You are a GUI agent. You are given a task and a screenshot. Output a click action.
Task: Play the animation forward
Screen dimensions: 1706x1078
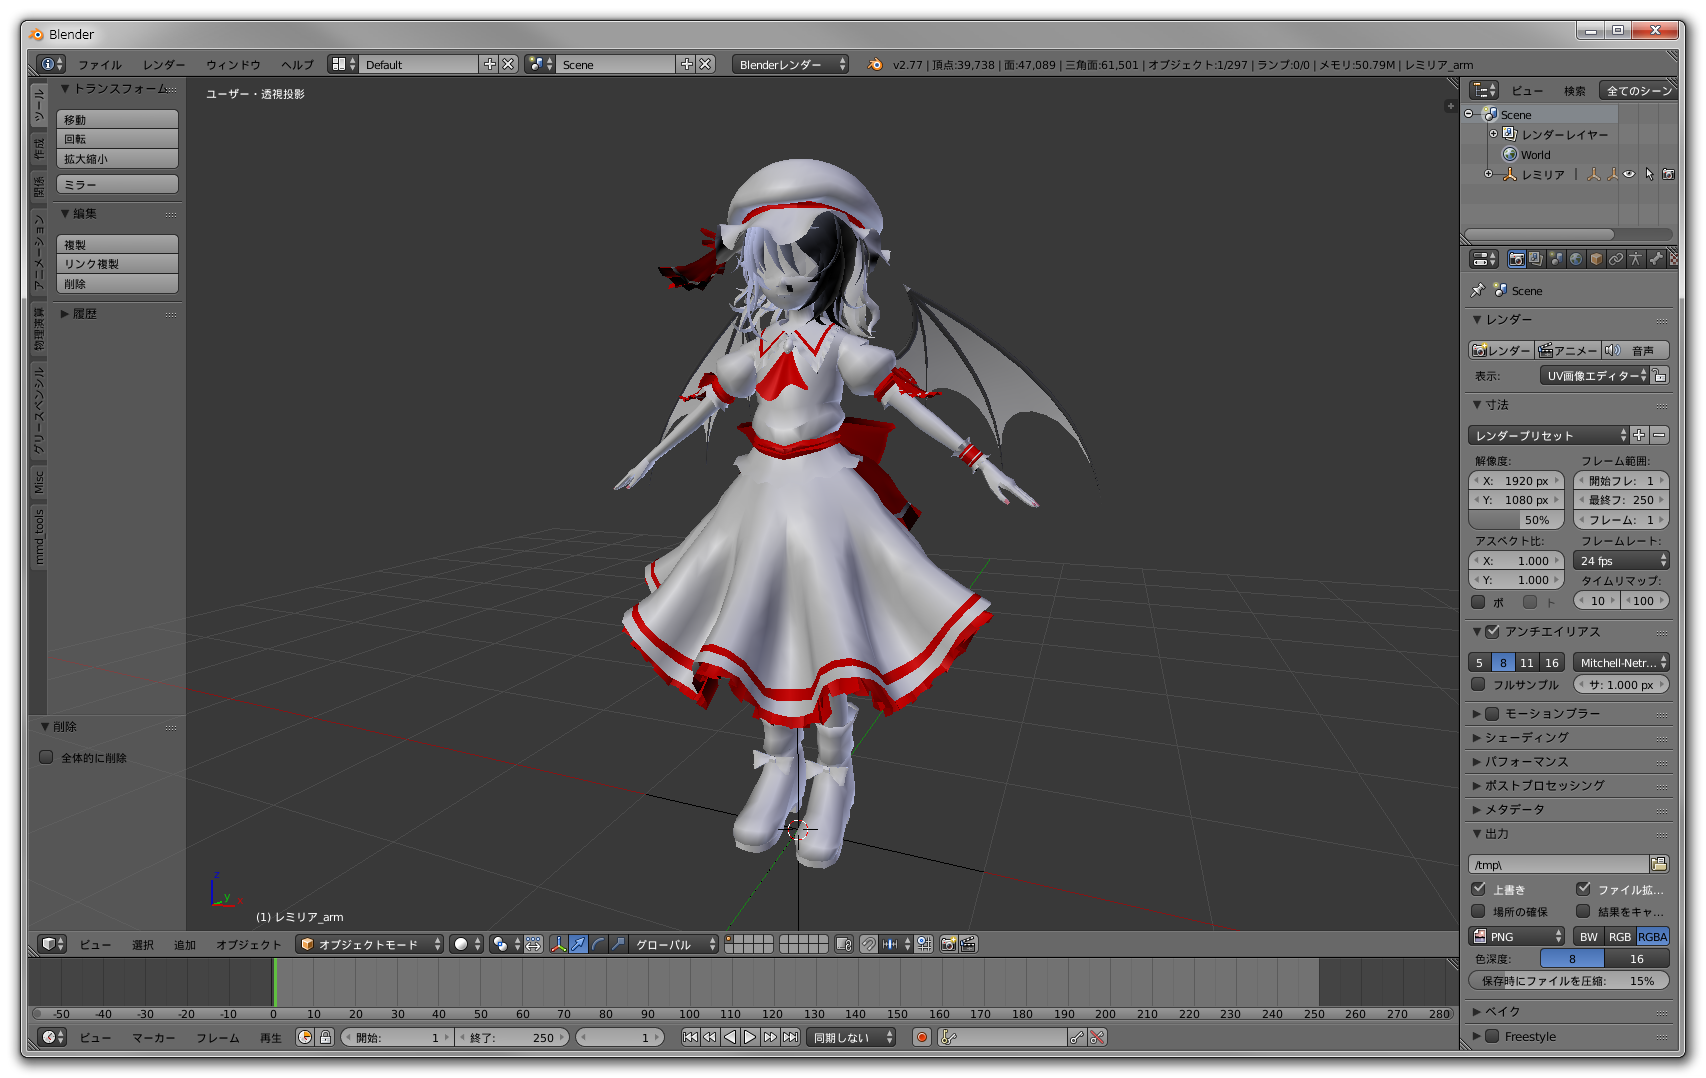(750, 1037)
